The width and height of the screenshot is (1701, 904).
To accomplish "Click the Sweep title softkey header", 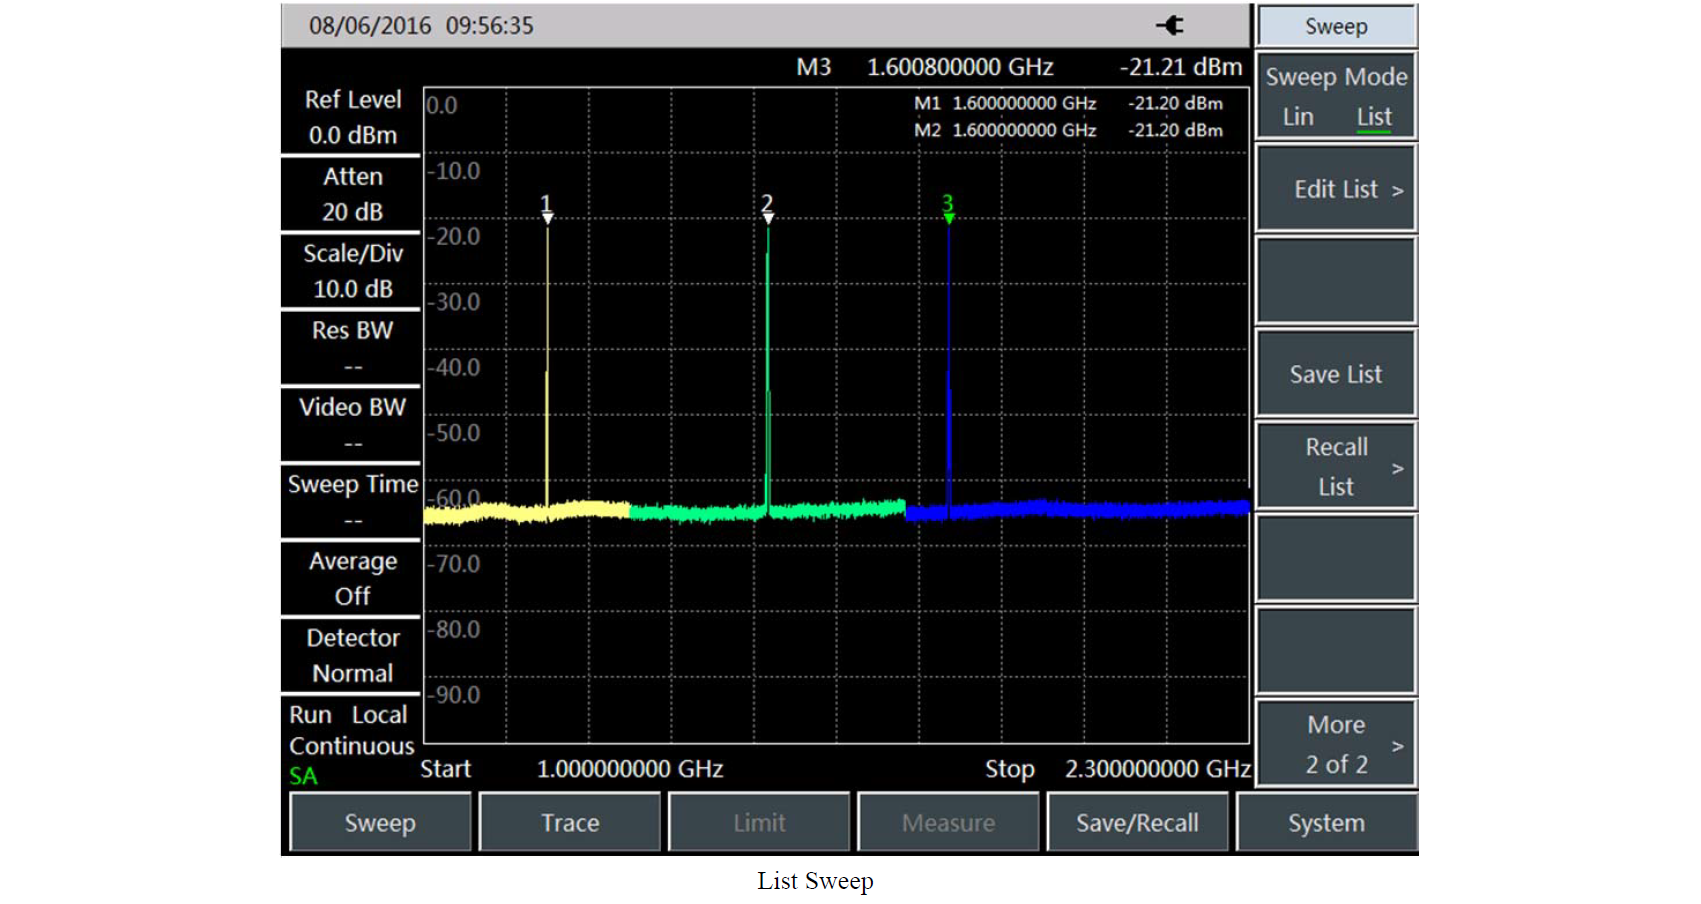I will coord(1336,26).
